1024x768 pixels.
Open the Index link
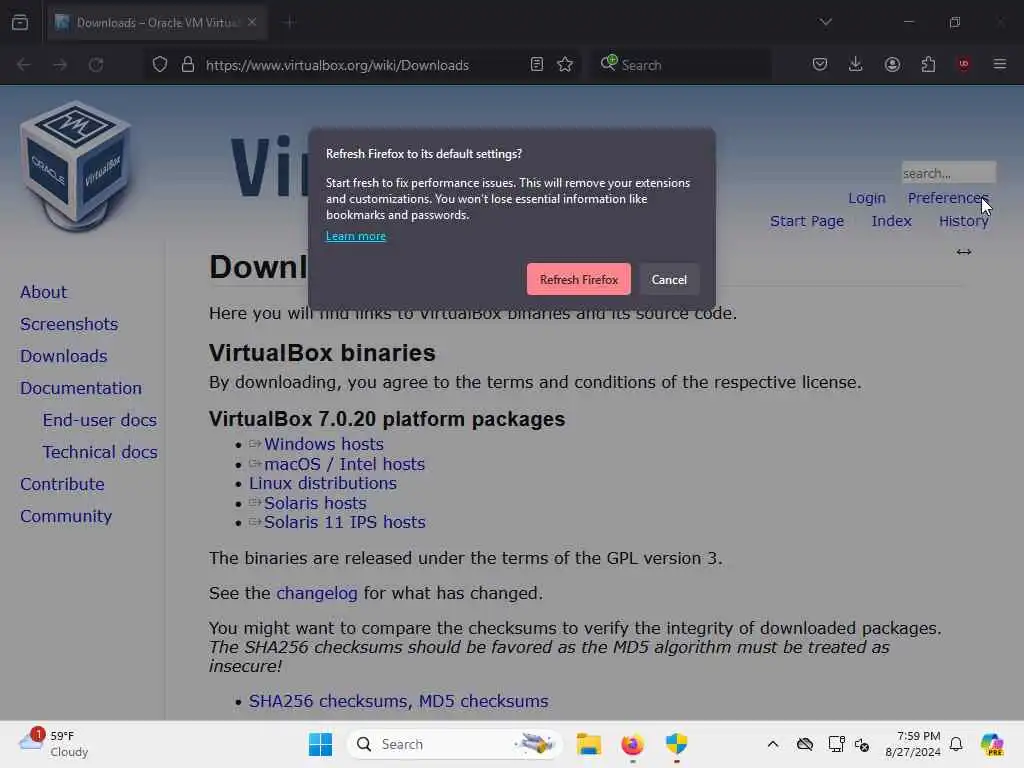[891, 221]
